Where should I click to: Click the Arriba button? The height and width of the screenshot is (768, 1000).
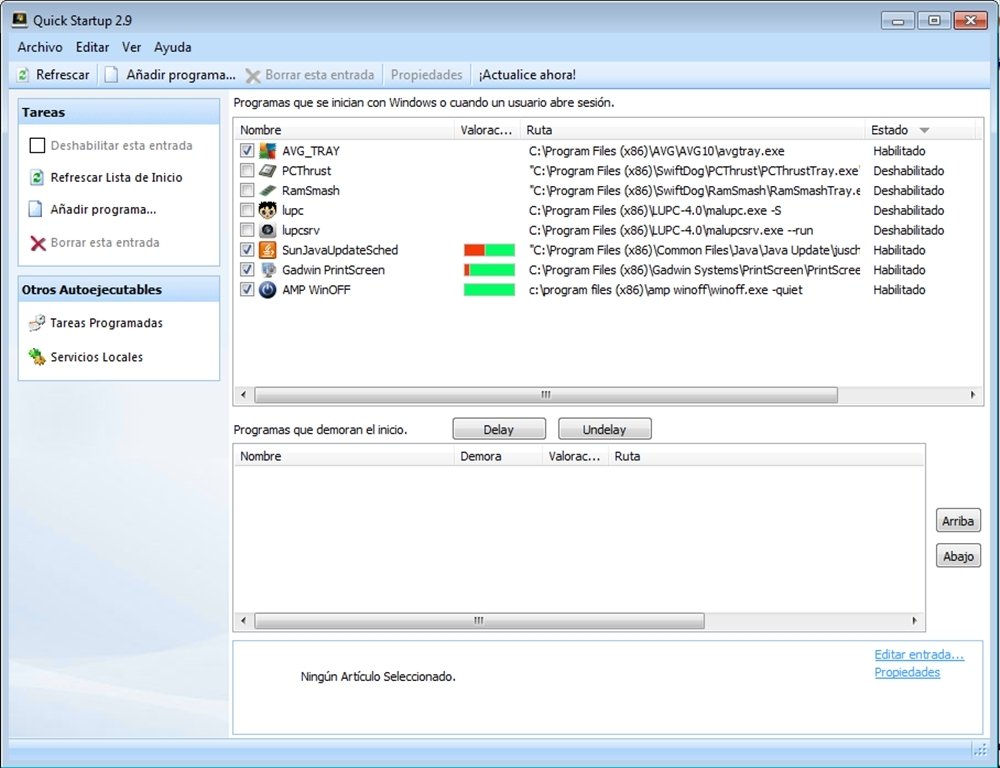(958, 521)
